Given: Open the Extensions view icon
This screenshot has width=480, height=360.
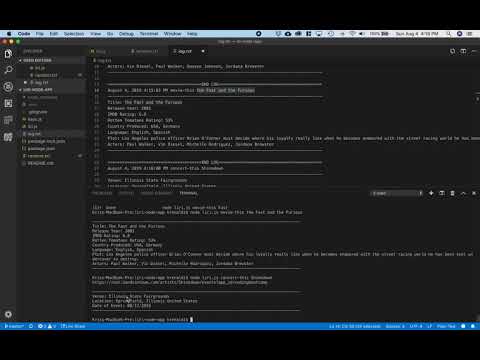Looking at the screenshot, I should pos(8,103).
